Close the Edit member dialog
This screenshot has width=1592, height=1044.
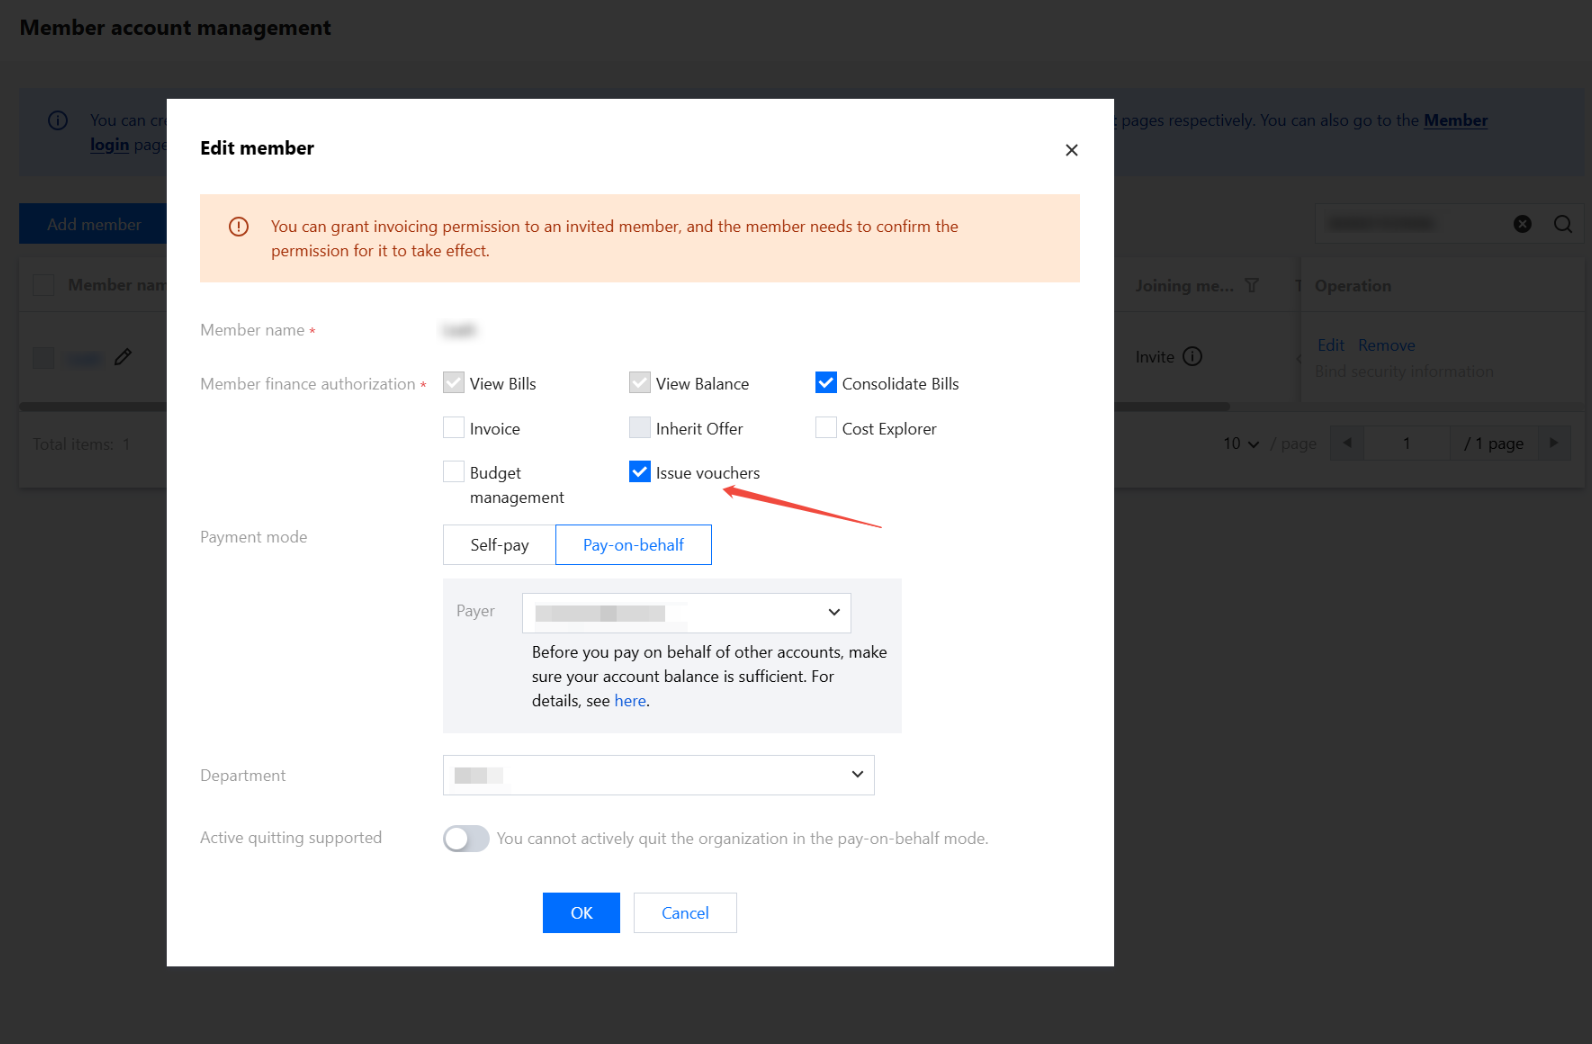coord(1071,150)
